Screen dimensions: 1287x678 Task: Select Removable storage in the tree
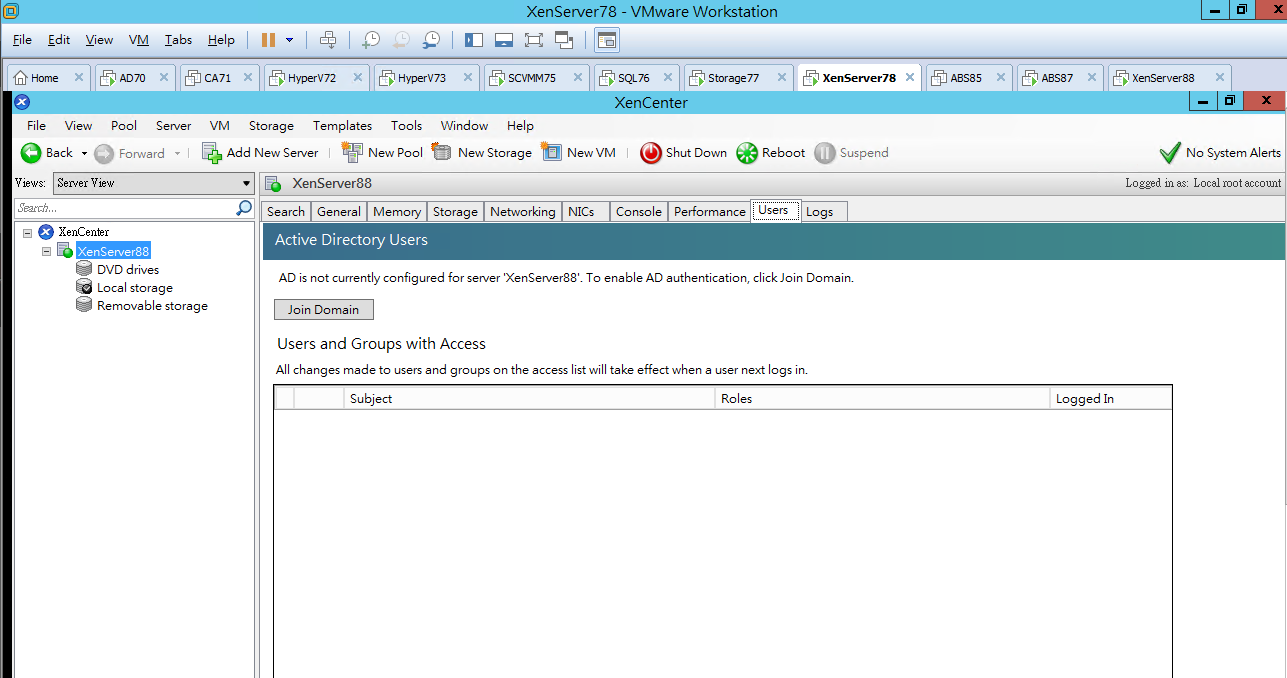coord(152,306)
